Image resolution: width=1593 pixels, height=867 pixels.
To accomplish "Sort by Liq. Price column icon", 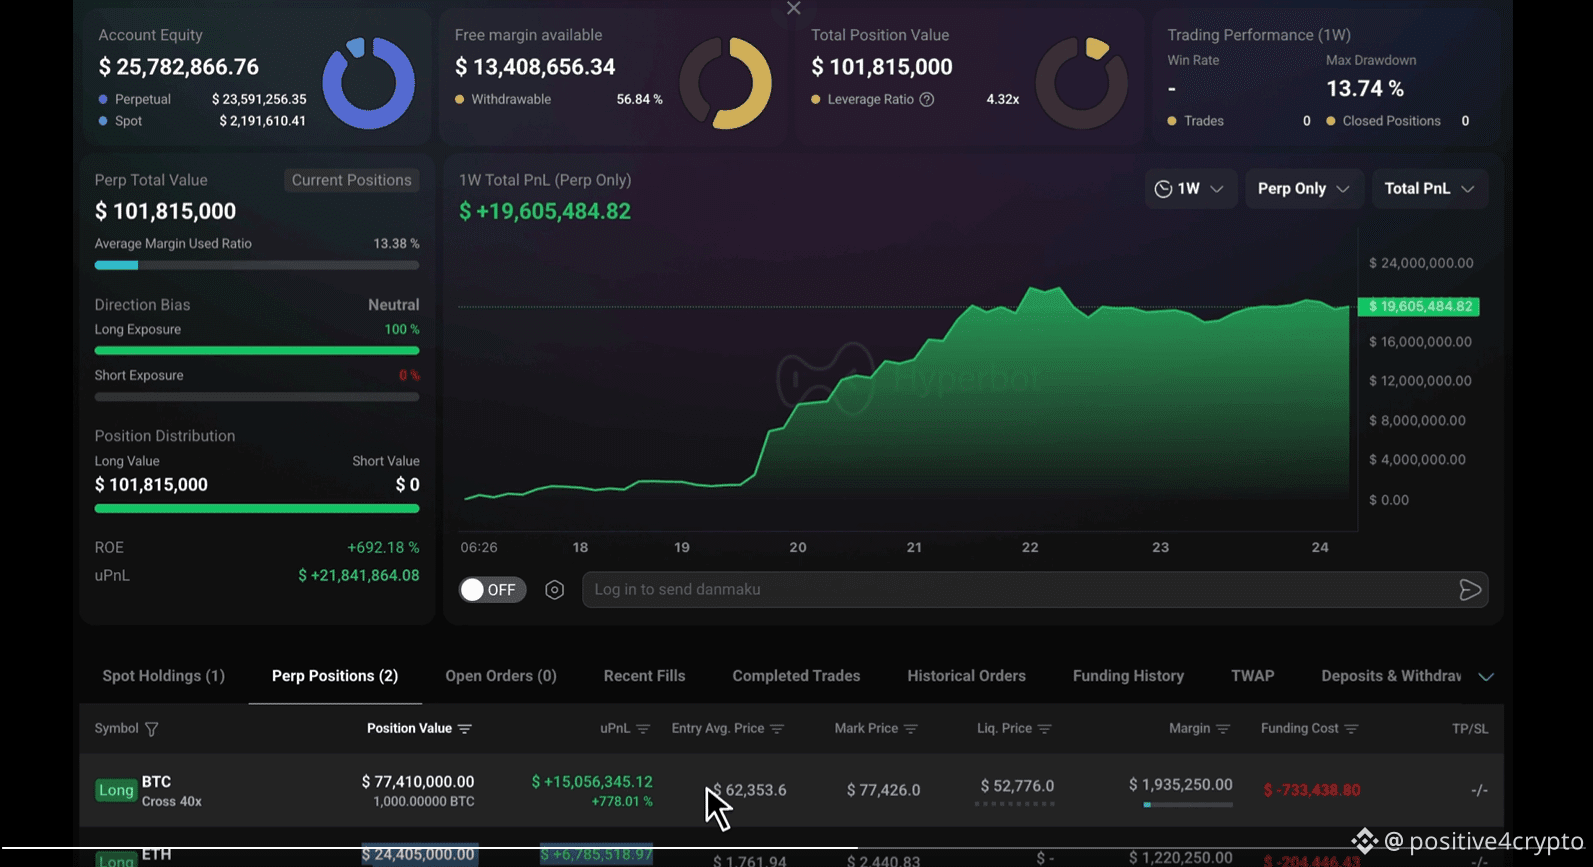I will pos(1045,729).
